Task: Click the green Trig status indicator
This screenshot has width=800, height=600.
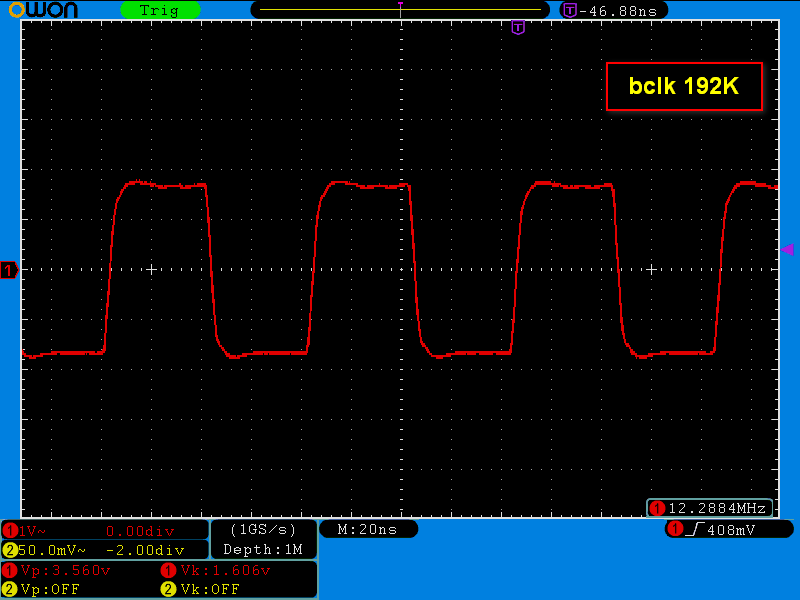Action: 160,10
